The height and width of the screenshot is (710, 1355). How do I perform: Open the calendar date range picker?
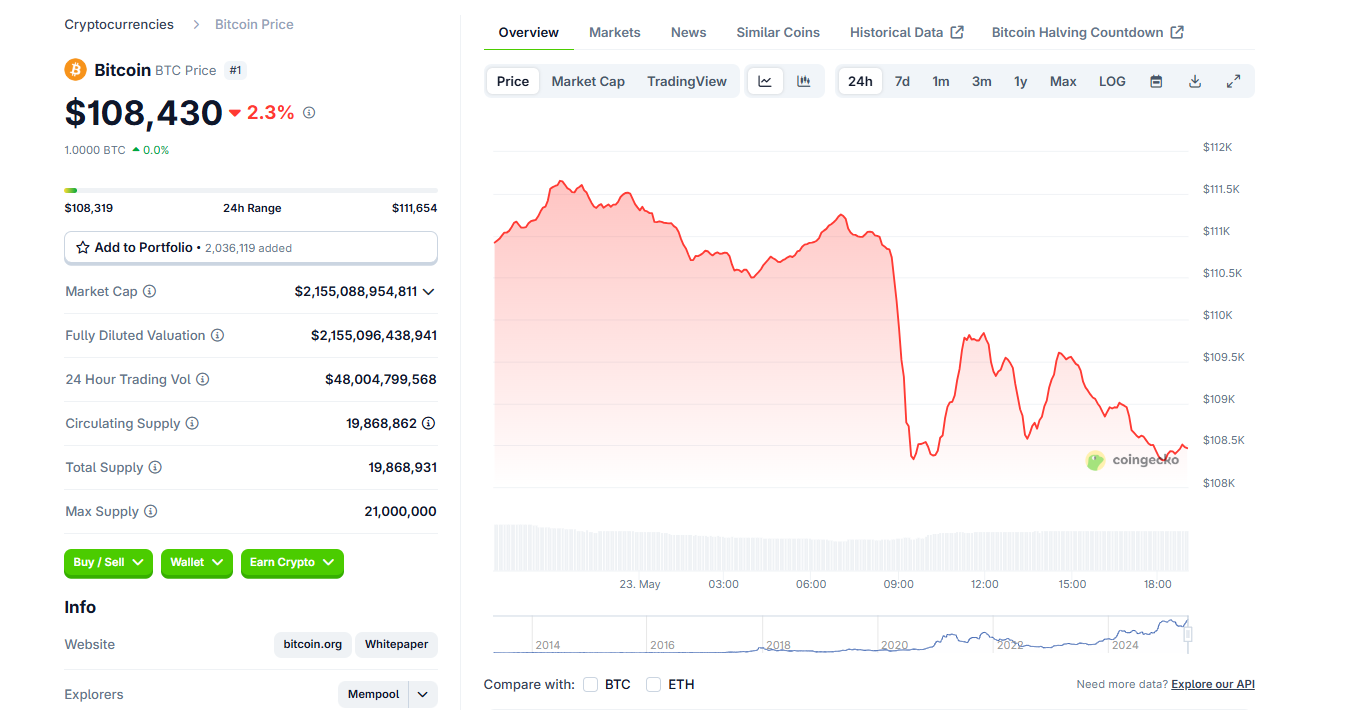[1156, 82]
